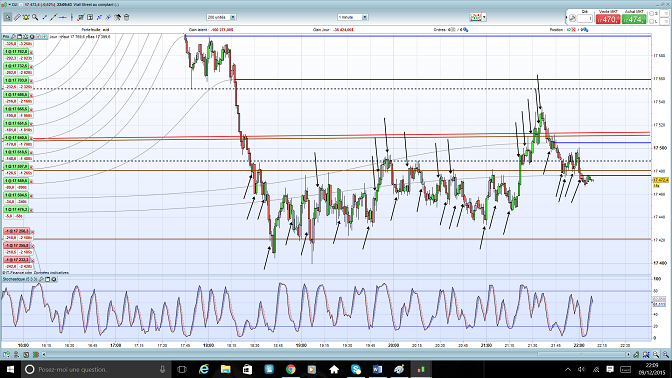Click the green Achat MKT buy button
The image size is (672, 378).
[x=634, y=19]
